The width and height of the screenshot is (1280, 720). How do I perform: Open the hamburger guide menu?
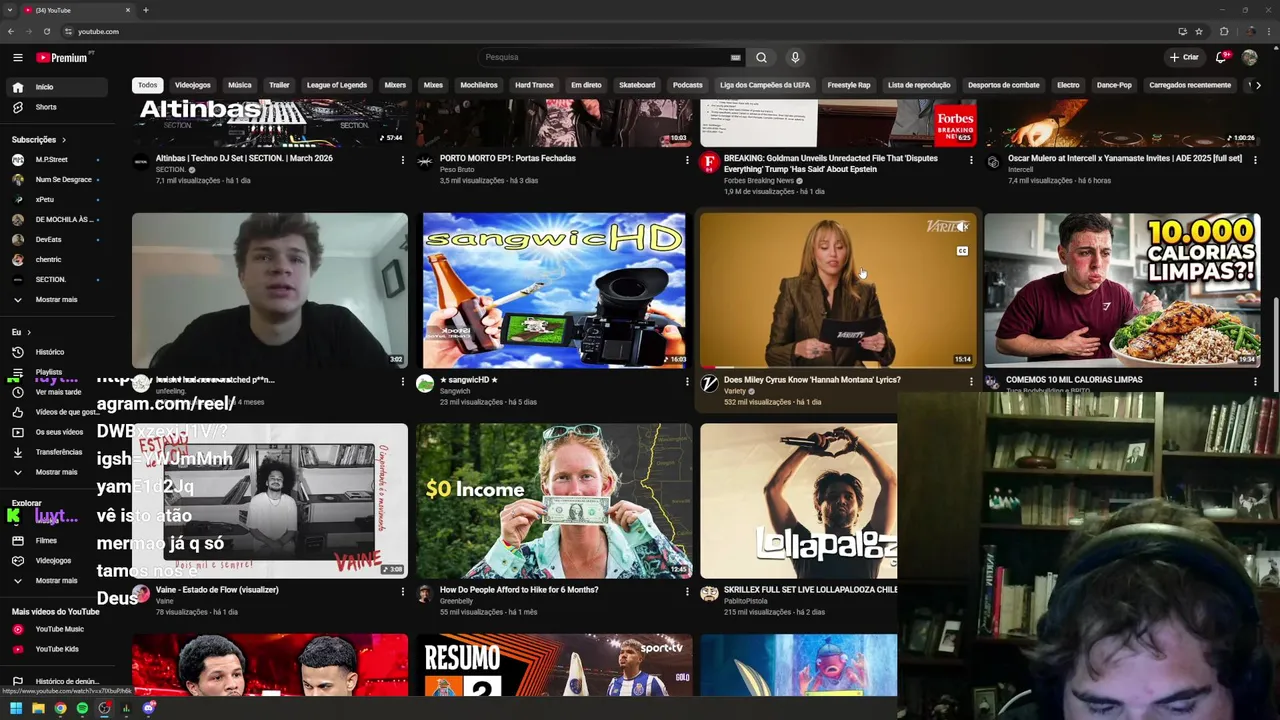pos(17,57)
